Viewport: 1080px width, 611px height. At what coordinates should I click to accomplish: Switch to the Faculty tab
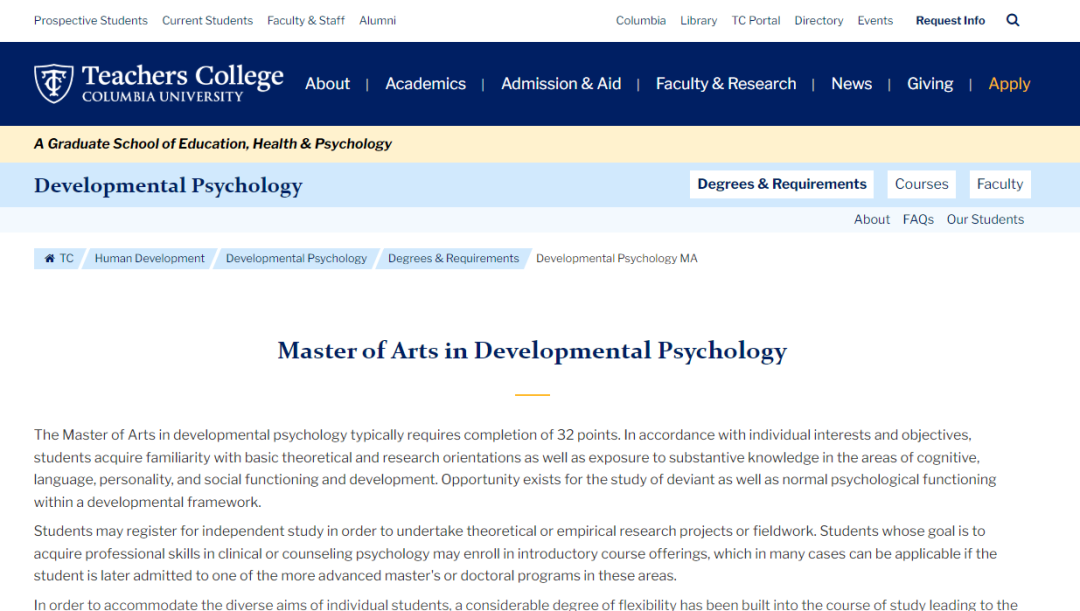pos(1000,185)
